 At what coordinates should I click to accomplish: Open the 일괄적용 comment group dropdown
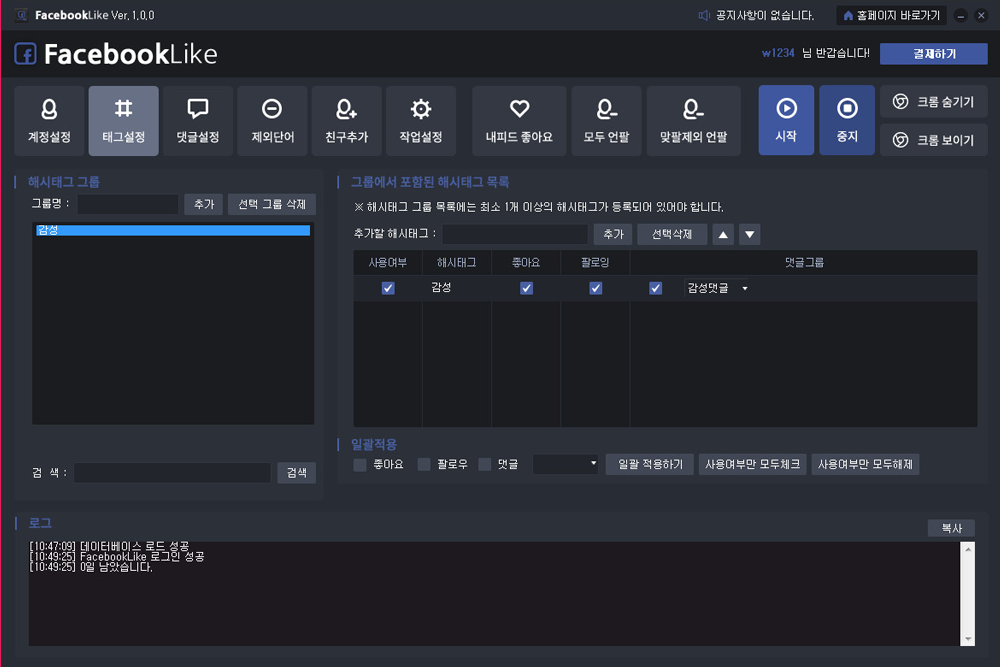[566, 464]
